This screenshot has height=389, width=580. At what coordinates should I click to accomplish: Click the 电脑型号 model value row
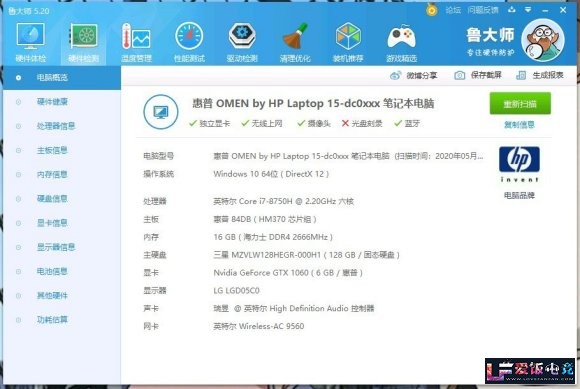coord(348,156)
